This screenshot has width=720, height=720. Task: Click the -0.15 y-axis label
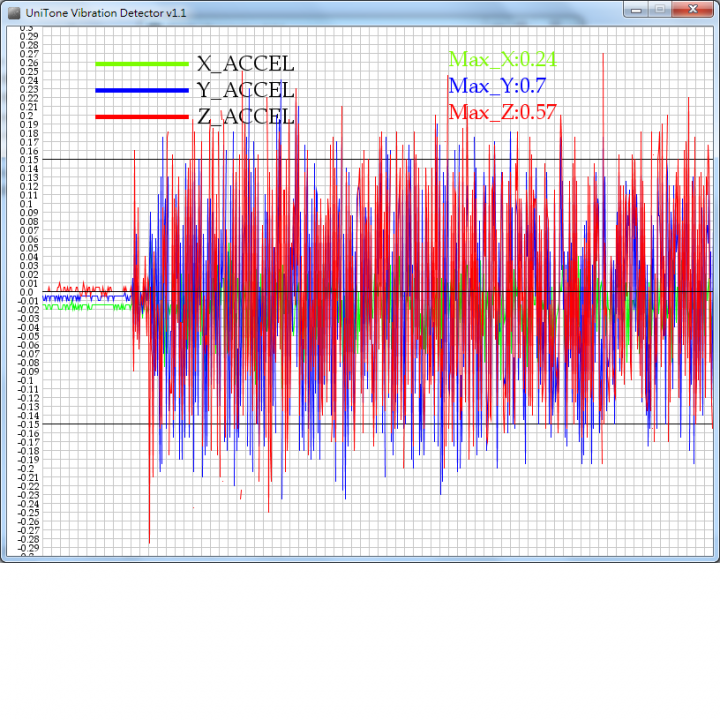coord(28,425)
